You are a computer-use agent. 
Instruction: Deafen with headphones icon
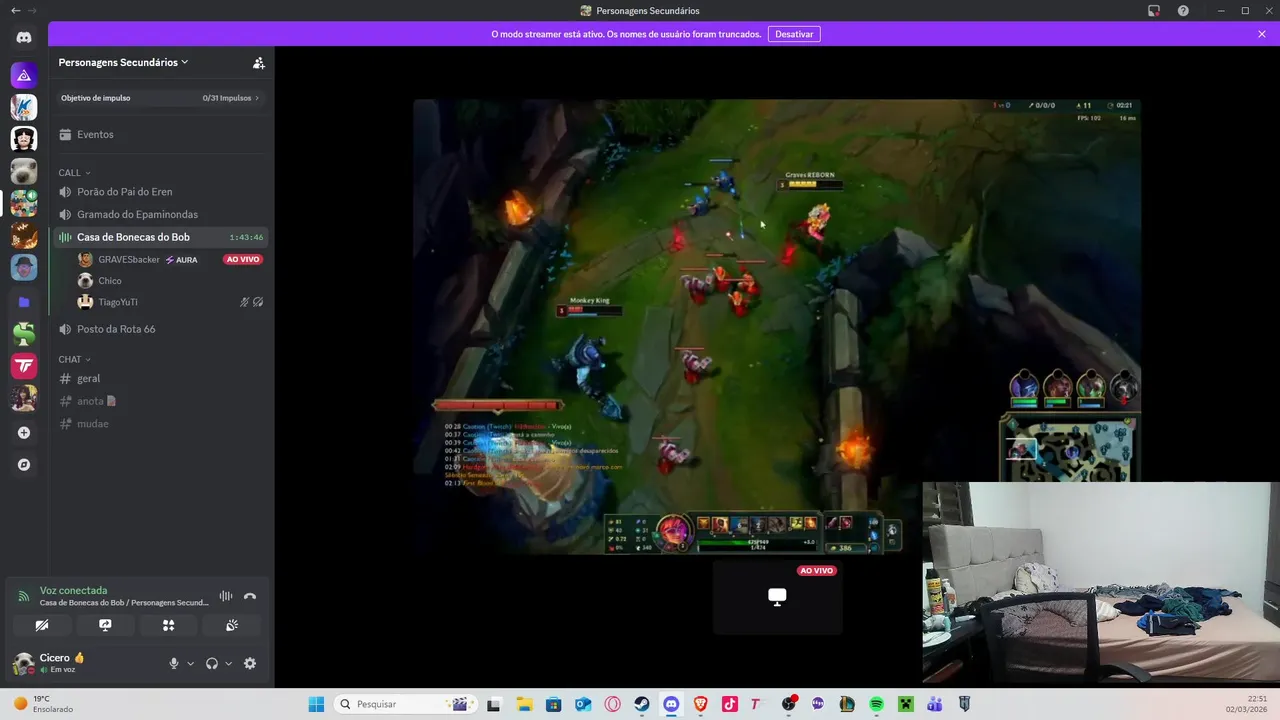(x=212, y=663)
